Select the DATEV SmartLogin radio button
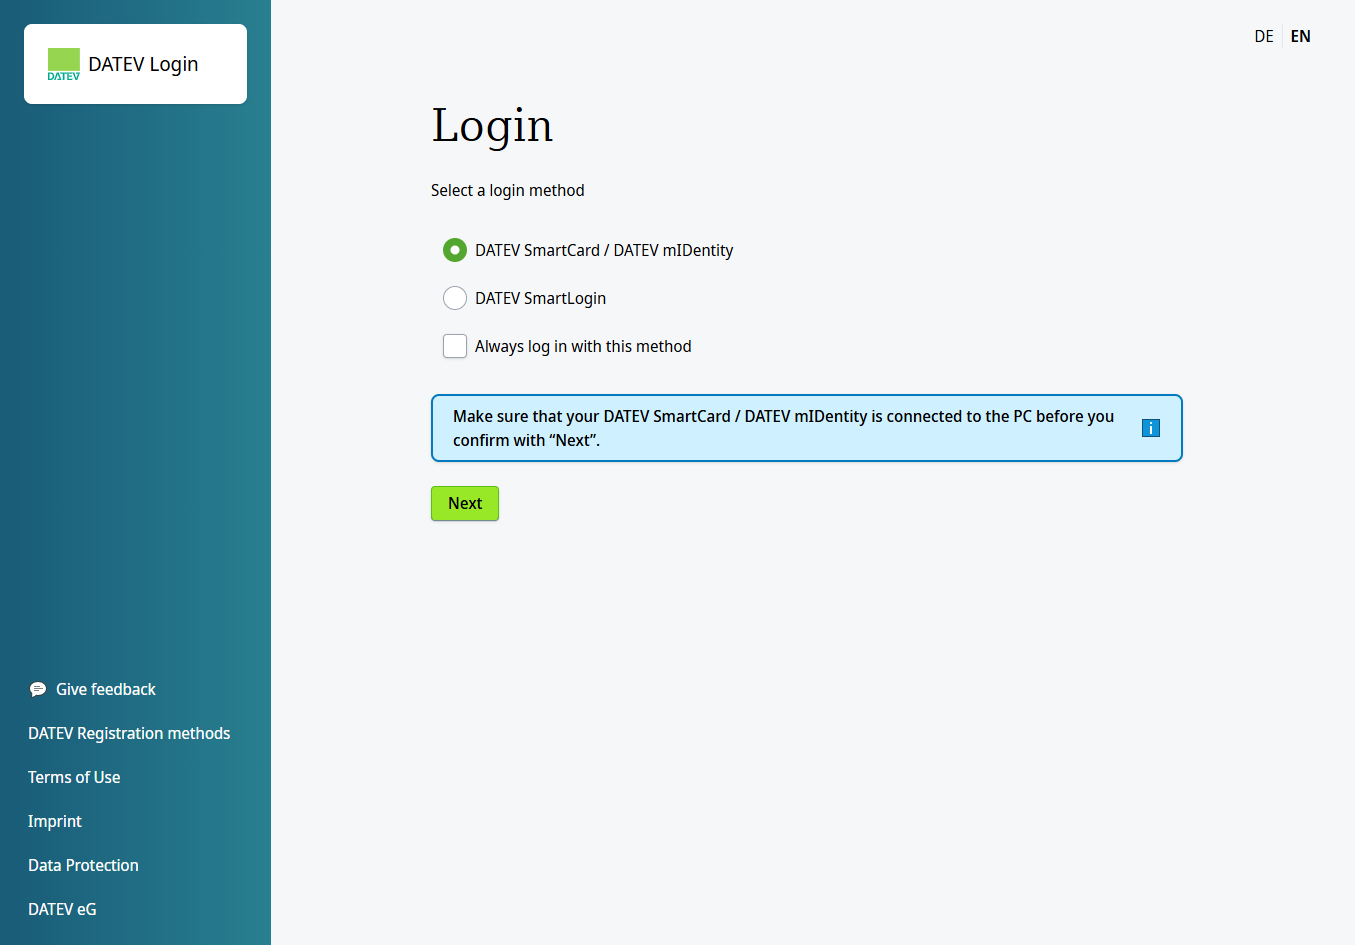1355x945 pixels. click(x=455, y=298)
